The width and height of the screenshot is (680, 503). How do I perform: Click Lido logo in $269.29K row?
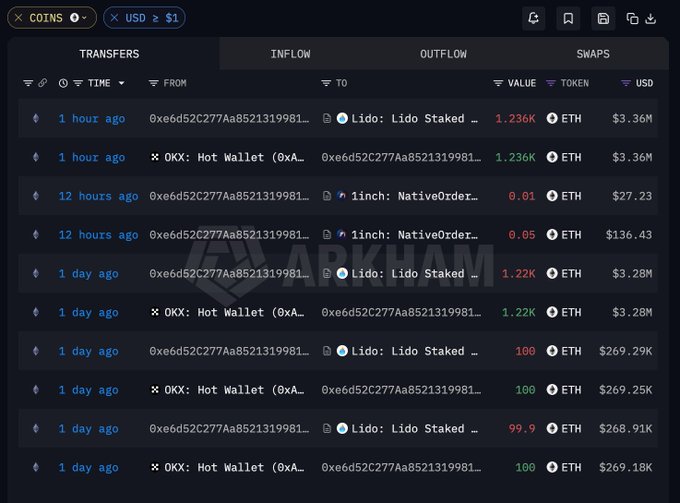coord(342,351)
